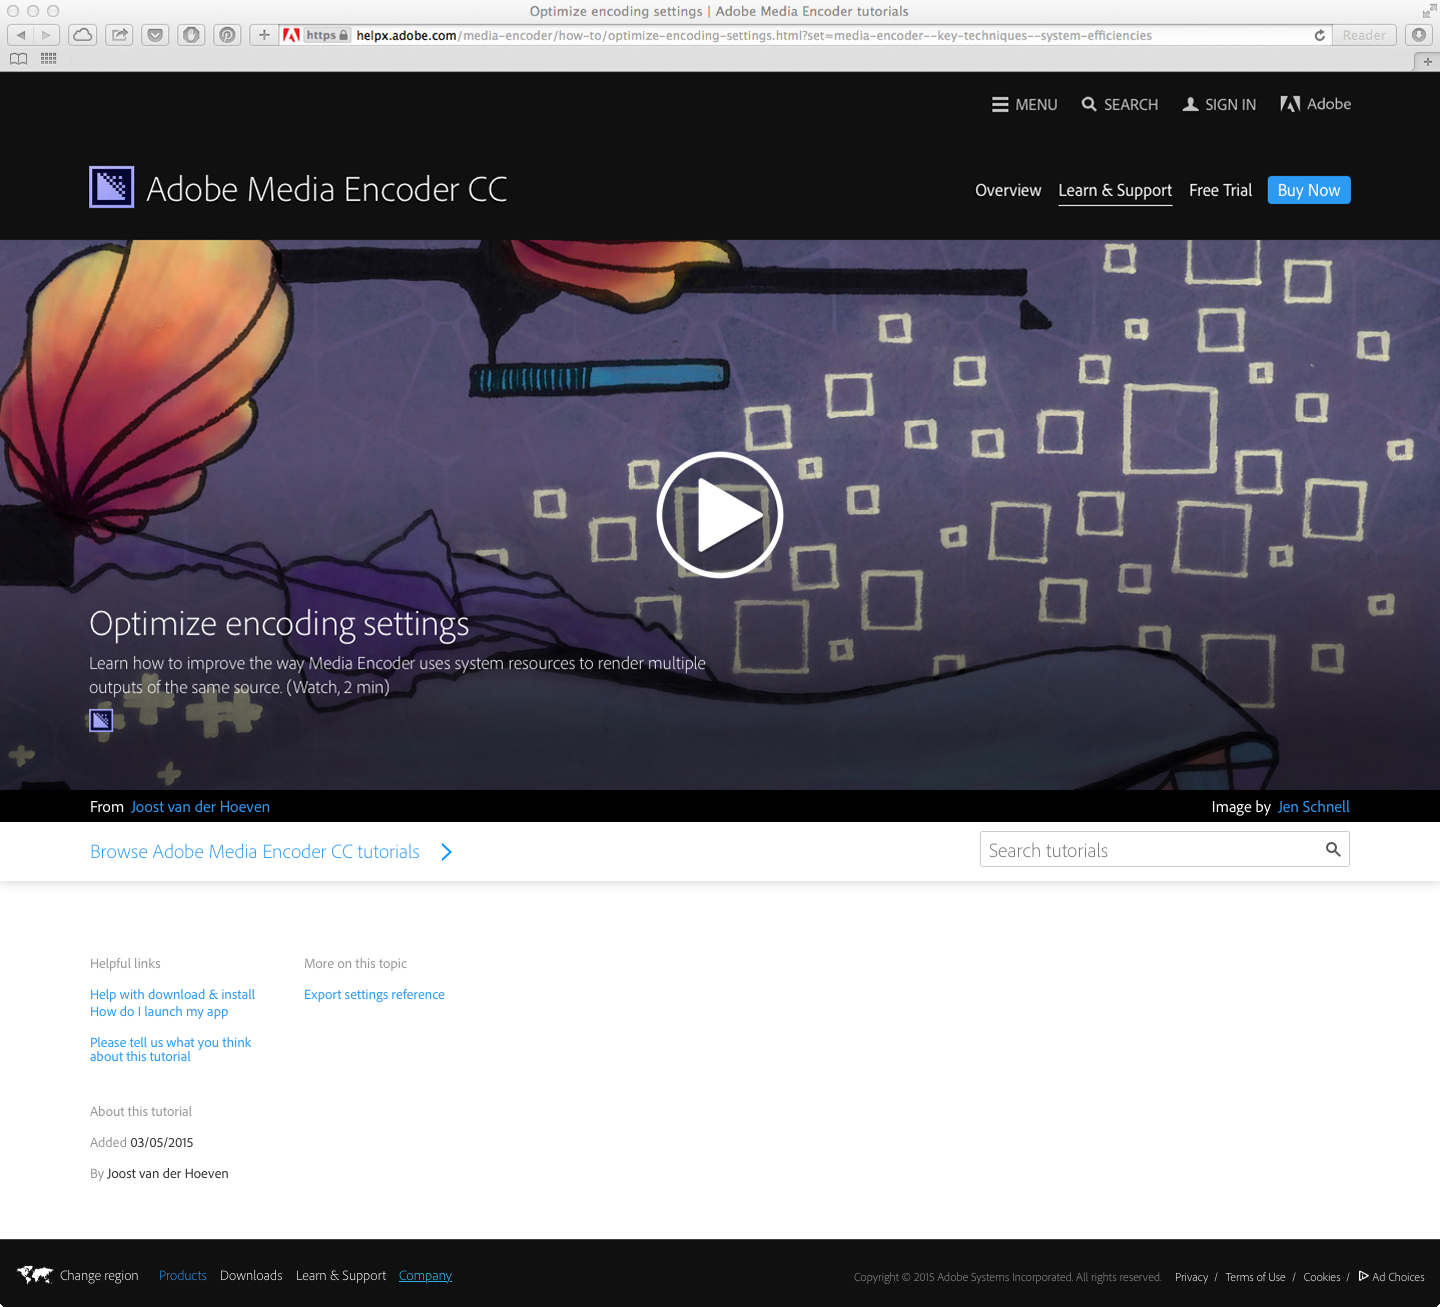Click the Pinterest extension icon
1440x1307 pixels.
(227, 35)
